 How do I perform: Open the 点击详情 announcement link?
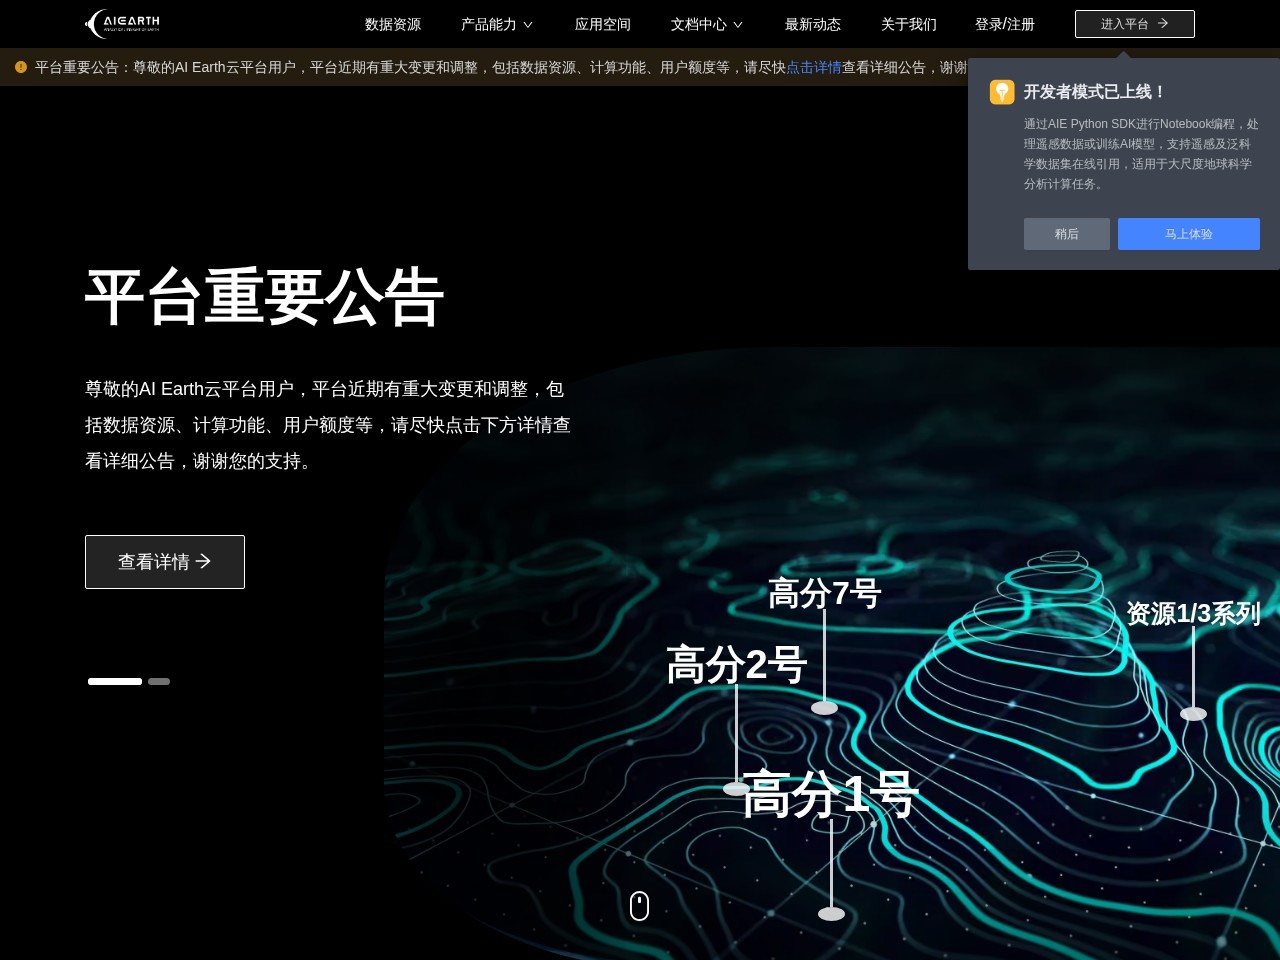pos(814,67)
